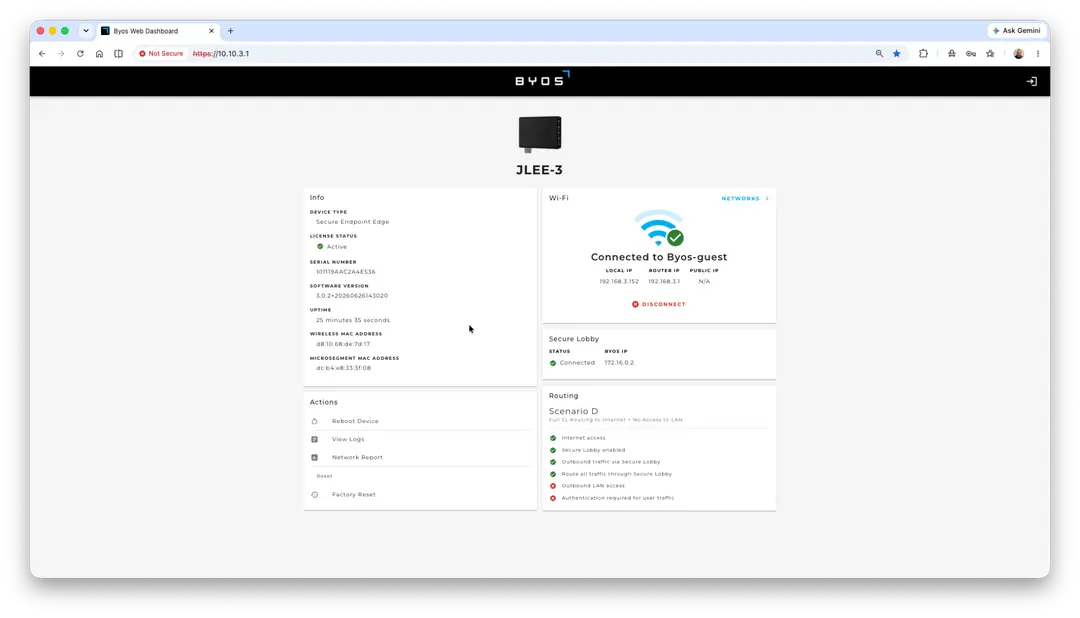Click the Wi-Fi connected status icon
The width and height of the screenshot is (1080, 618).
pos(659,228)
